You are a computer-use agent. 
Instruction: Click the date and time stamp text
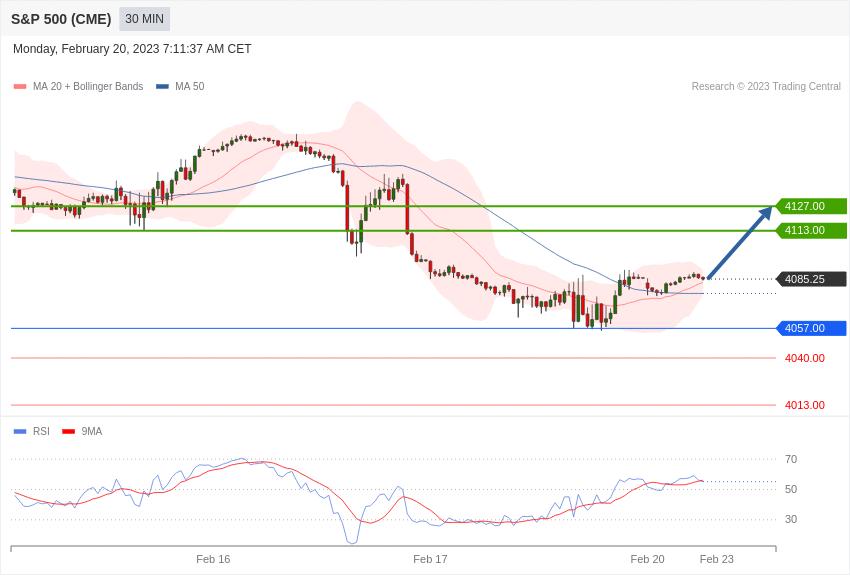[132, 49]
